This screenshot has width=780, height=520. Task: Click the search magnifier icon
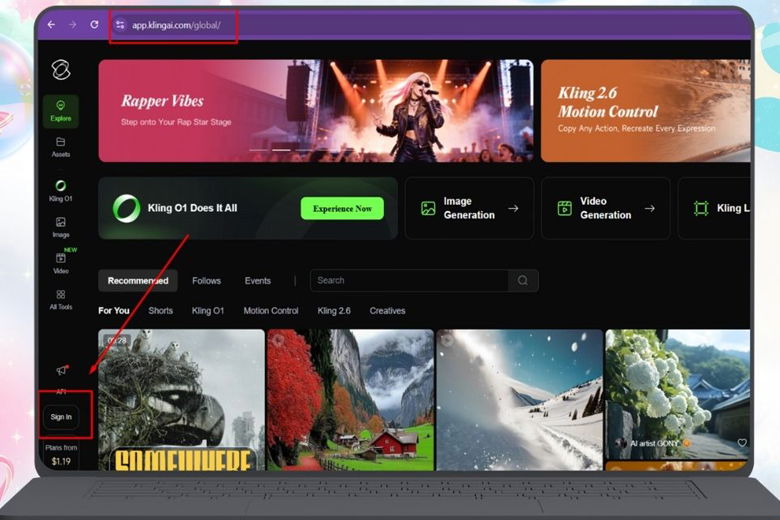point(522,281)
